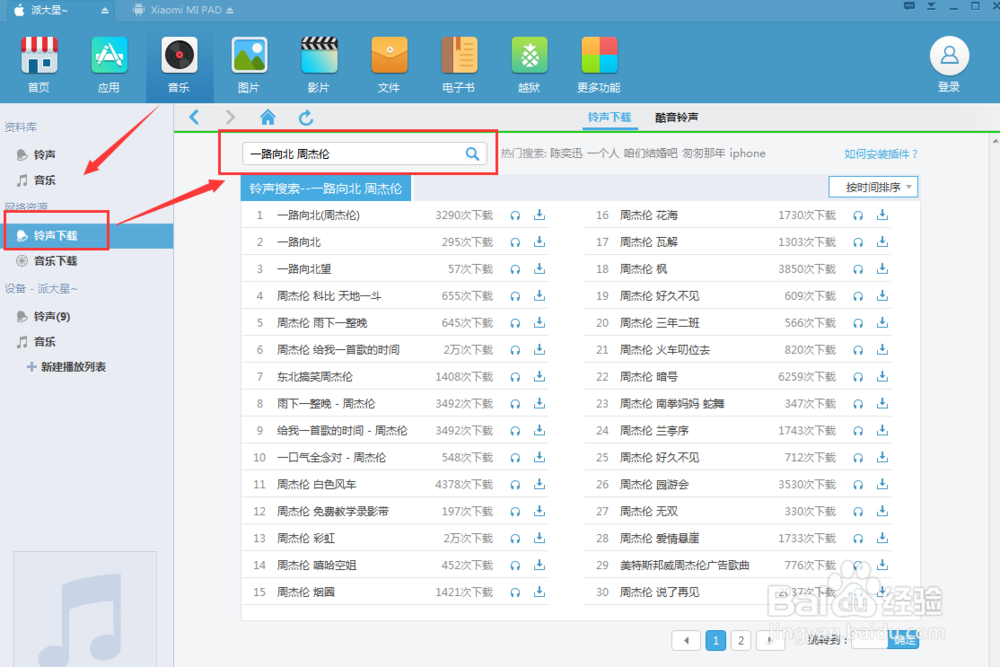
Task: Download 东北搞笑周杰伦 ringtone
Action: point(540,377)
